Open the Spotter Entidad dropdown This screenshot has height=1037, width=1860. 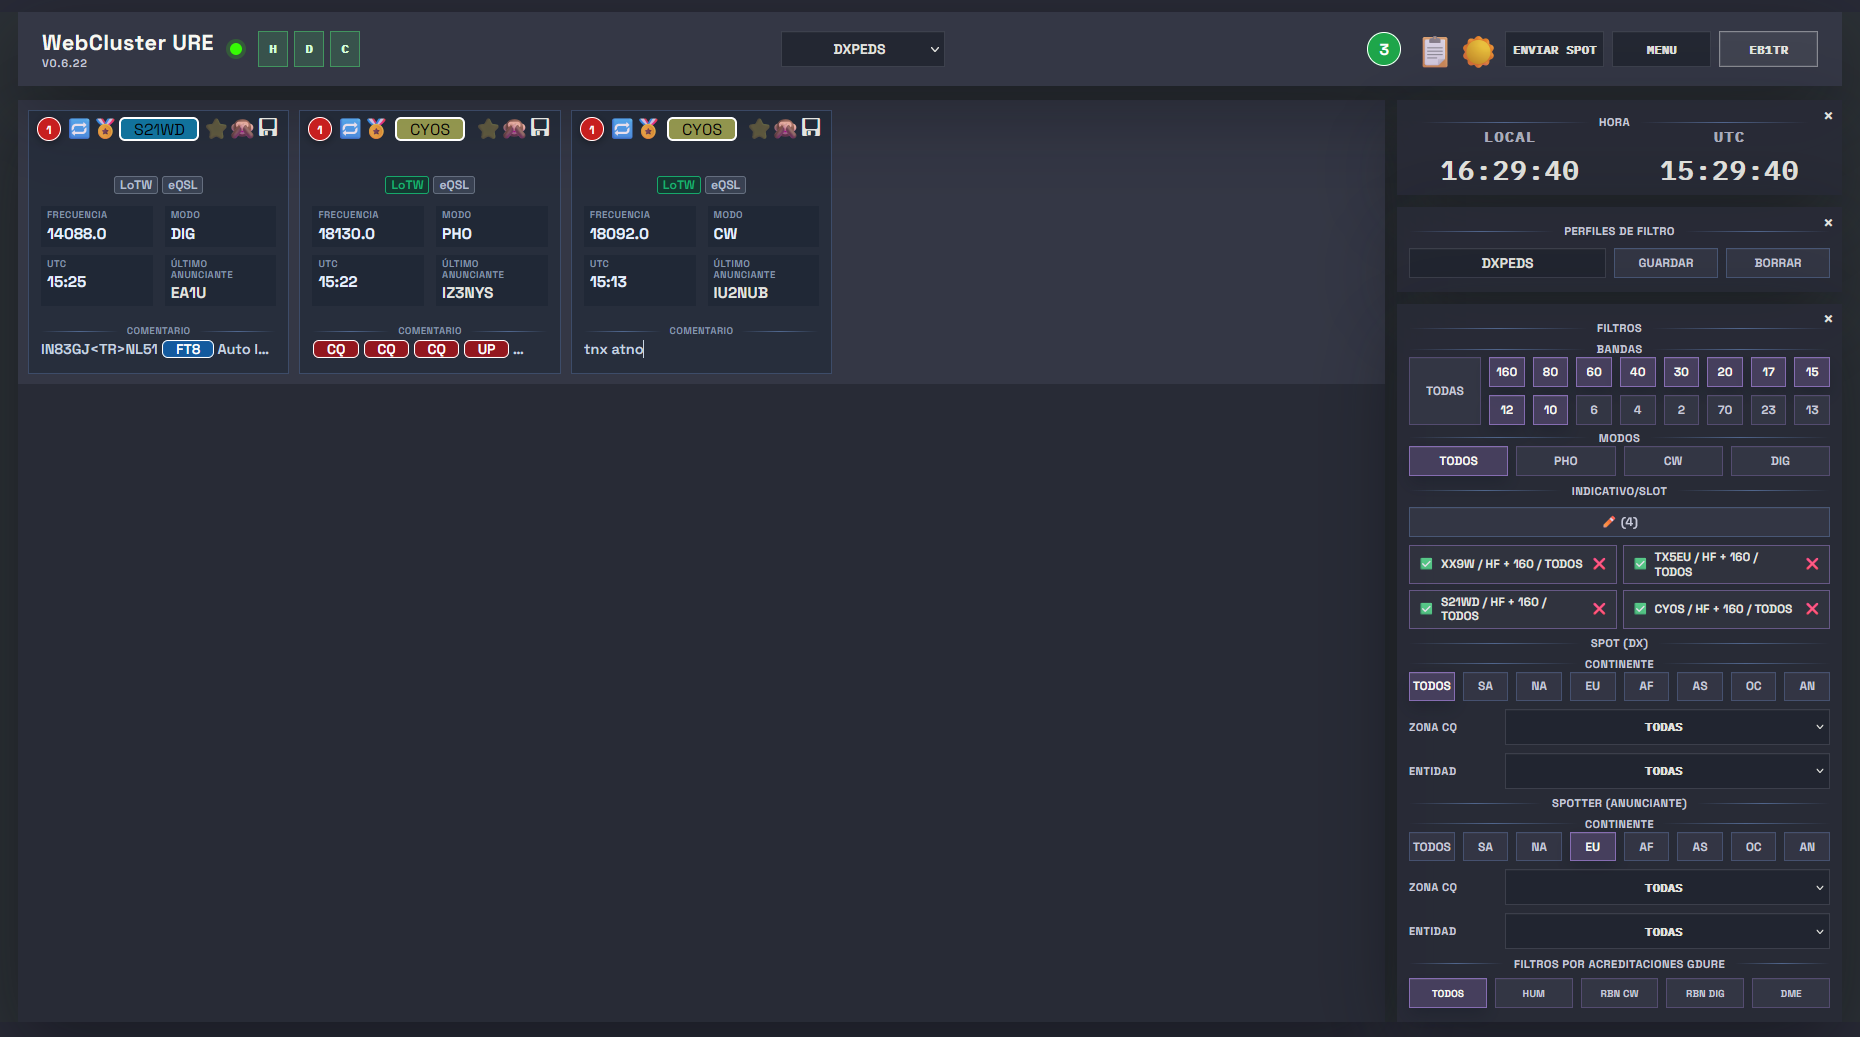1666,932
